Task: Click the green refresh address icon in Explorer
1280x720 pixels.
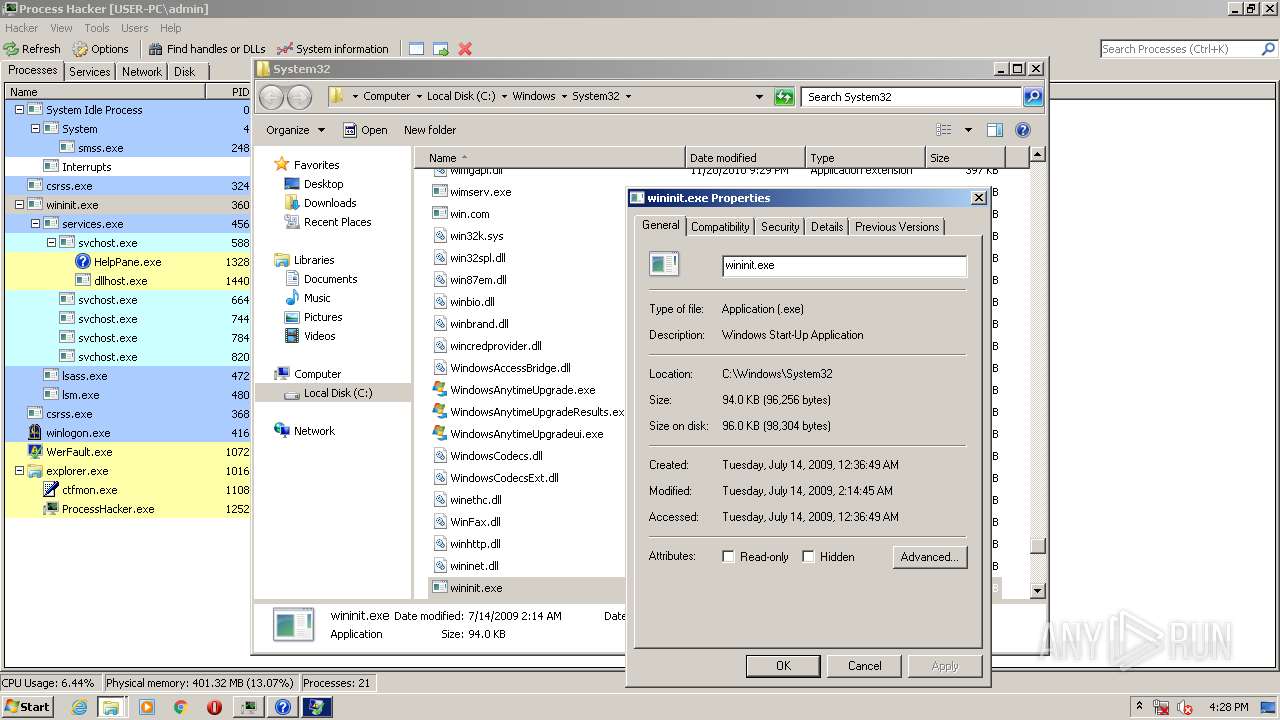Action: pyautogui.click(x=784, y=97)
